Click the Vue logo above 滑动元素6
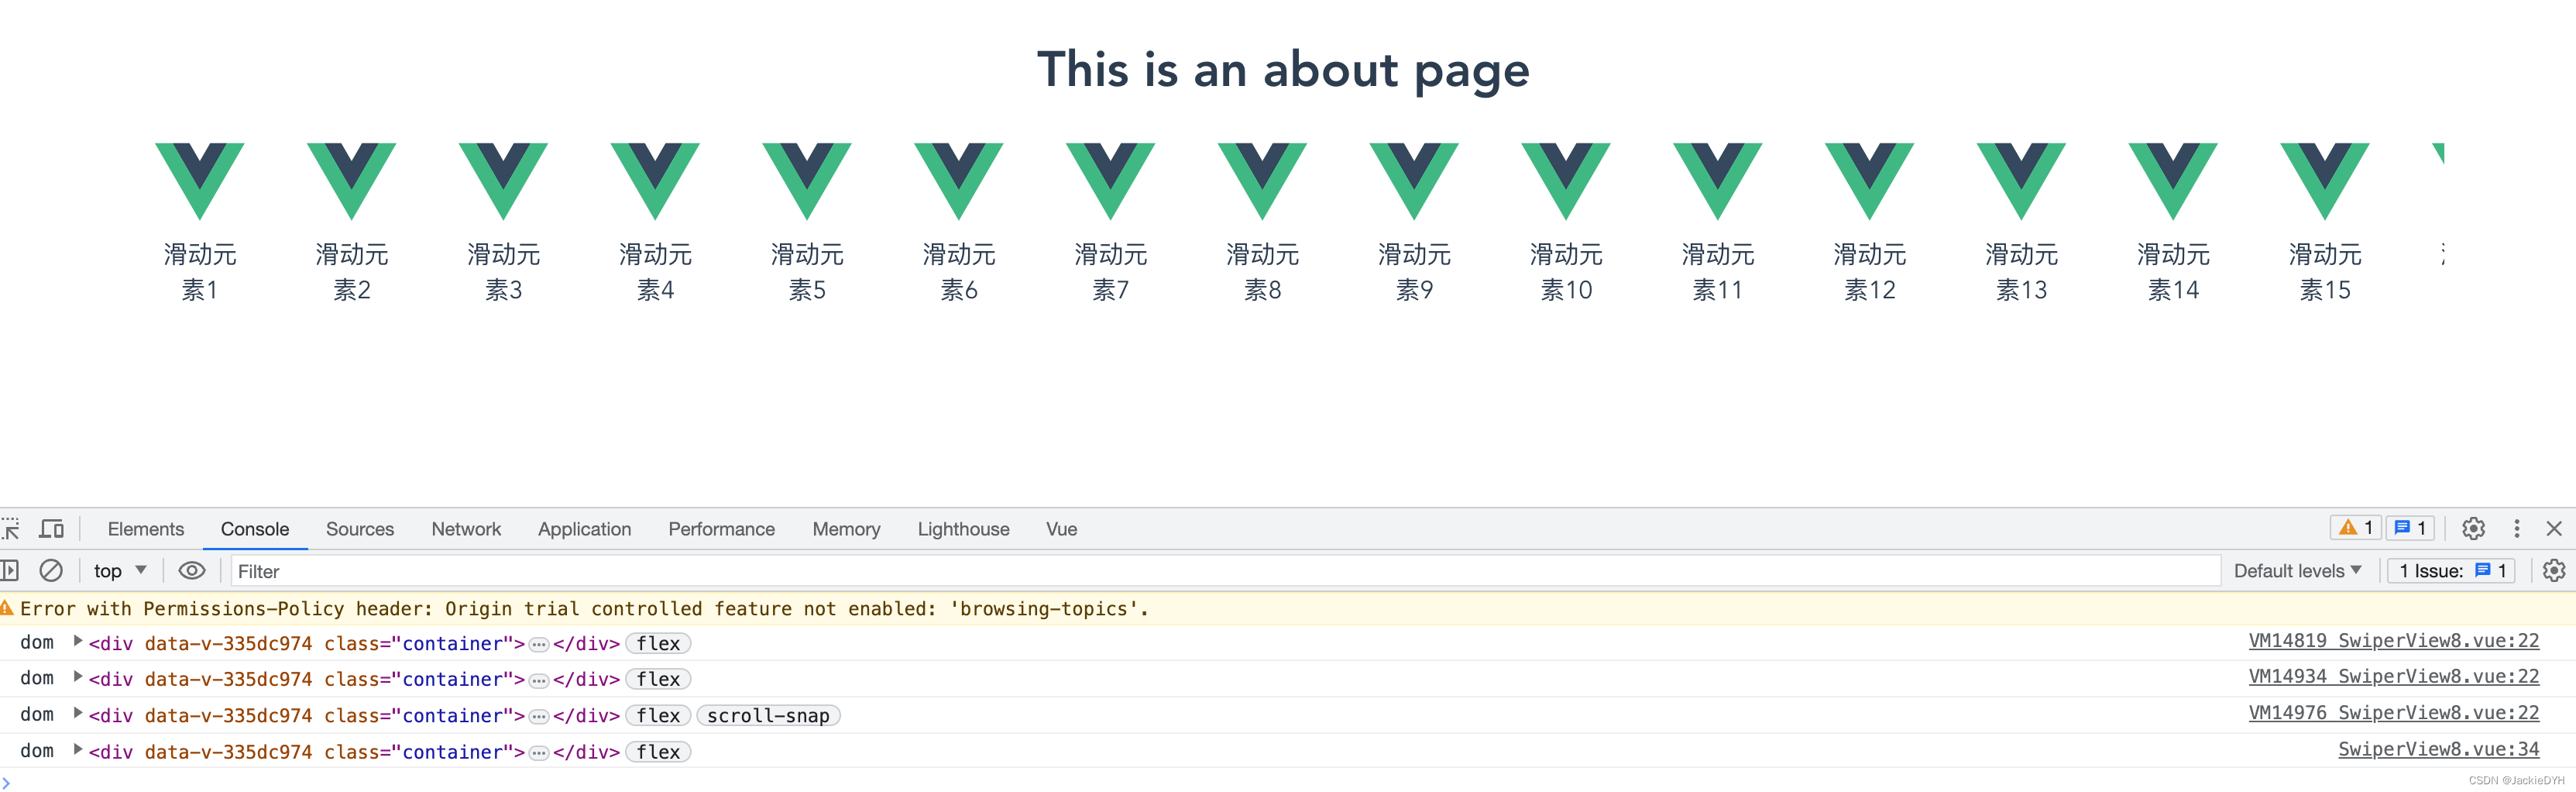Viewport: 2576px width, 792px height. point(959,181)
